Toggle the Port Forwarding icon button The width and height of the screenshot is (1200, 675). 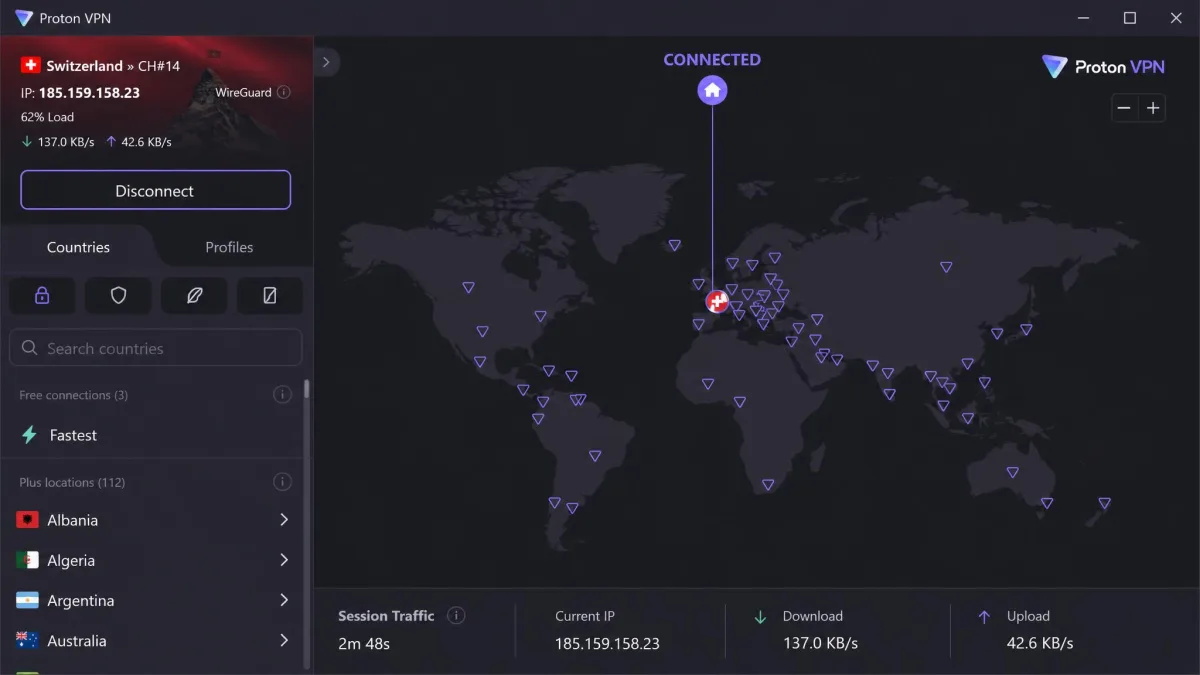tap(270, 296)
